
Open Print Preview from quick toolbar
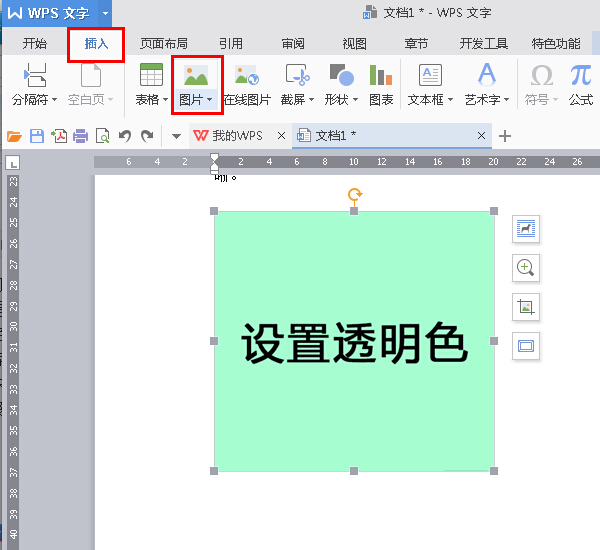[102, 136]
